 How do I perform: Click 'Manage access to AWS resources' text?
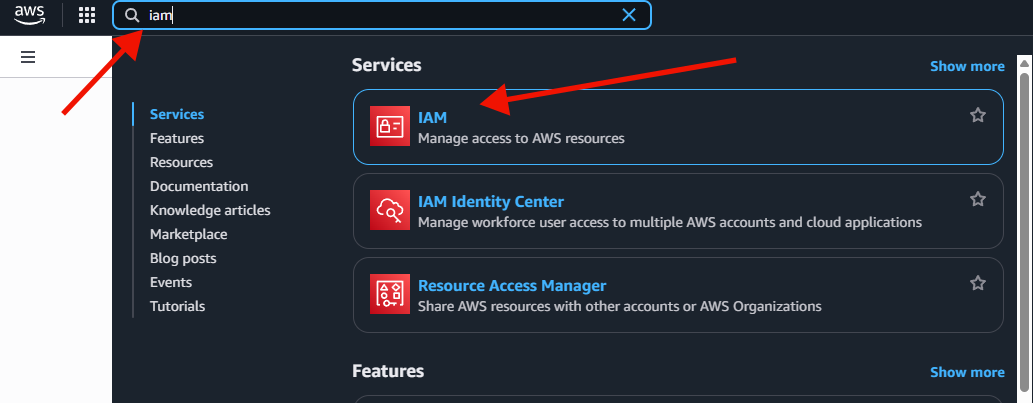pos(521,138)
